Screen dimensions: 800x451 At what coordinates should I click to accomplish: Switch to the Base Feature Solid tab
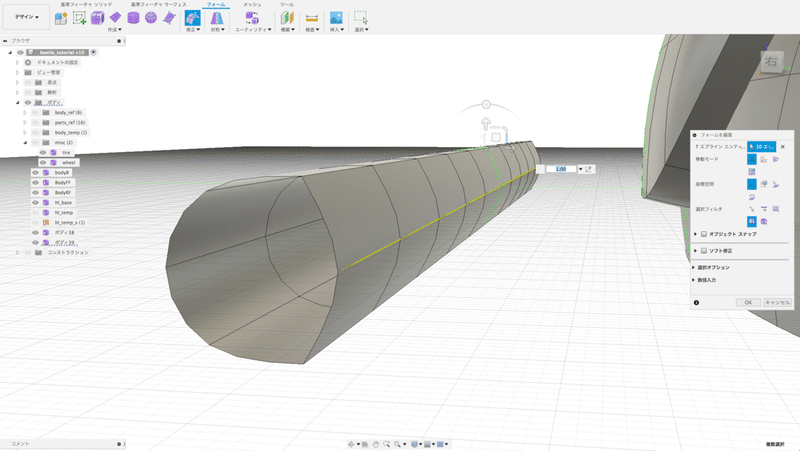click(x=86, y=4)
